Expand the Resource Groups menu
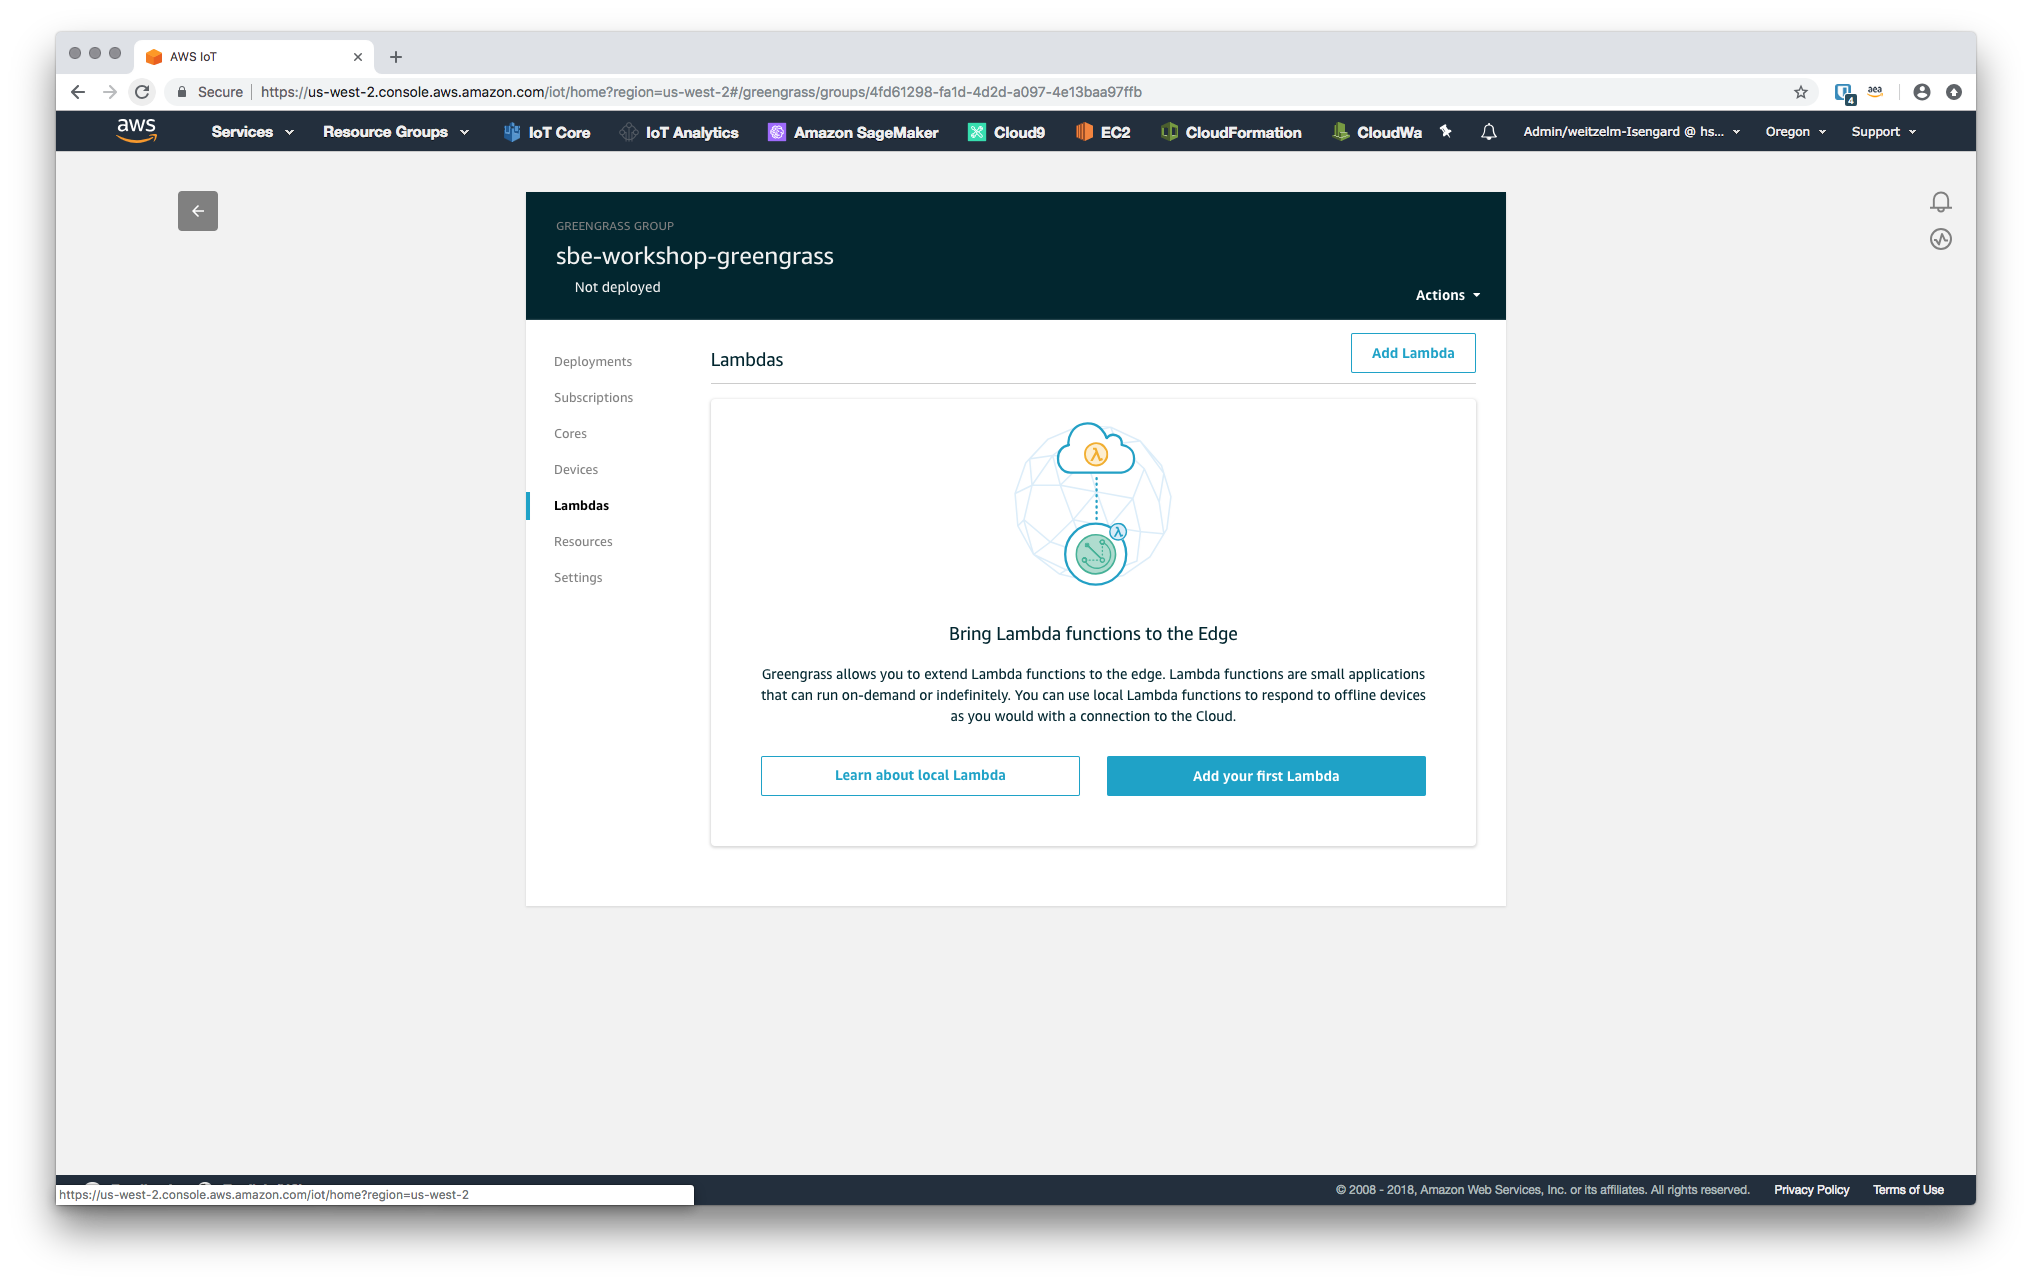 coord(396,132)
